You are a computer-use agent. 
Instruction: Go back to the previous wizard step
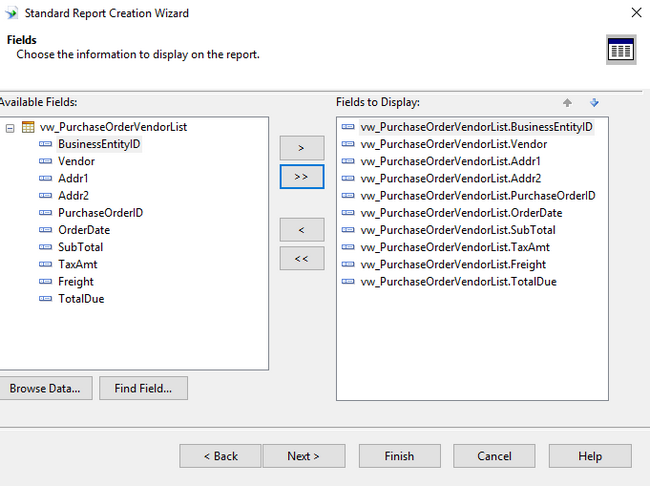221,456
